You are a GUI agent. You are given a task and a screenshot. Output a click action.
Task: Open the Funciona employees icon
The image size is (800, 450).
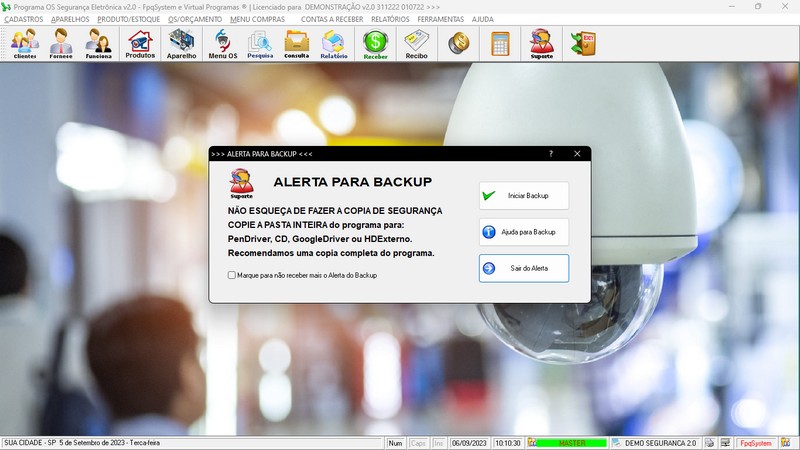pos(98,44)
